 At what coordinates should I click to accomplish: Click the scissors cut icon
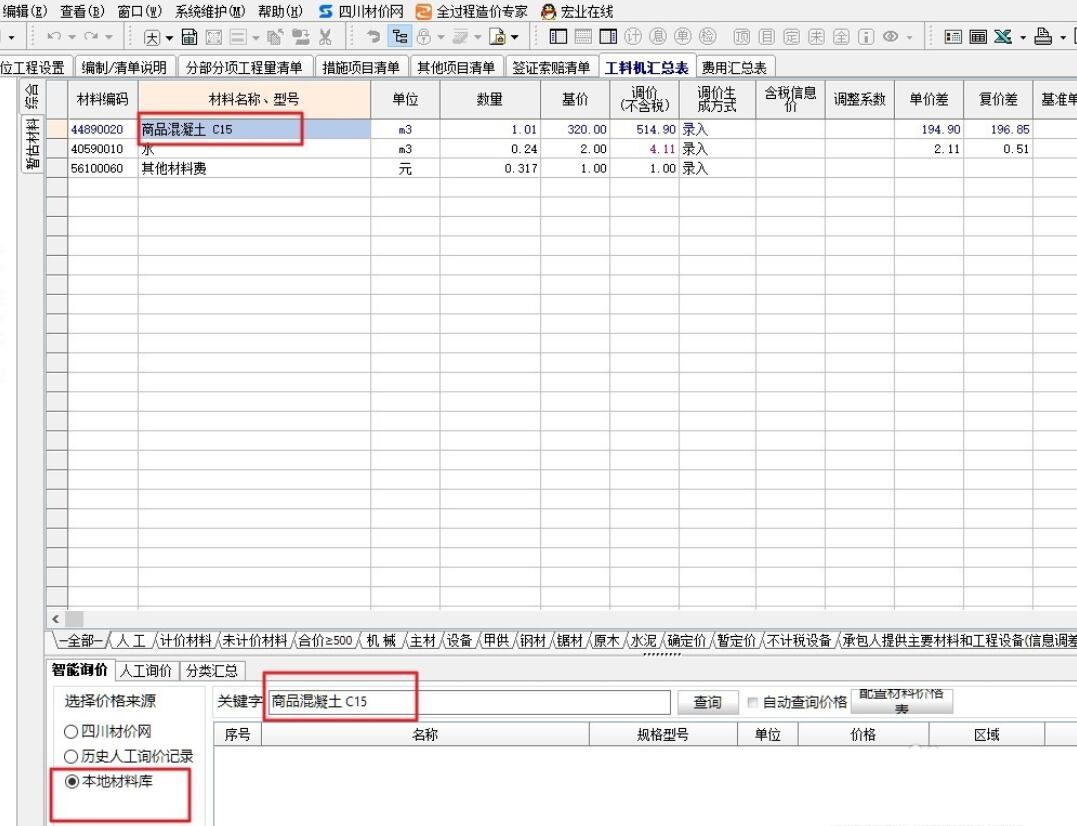[x=326, y=36]
